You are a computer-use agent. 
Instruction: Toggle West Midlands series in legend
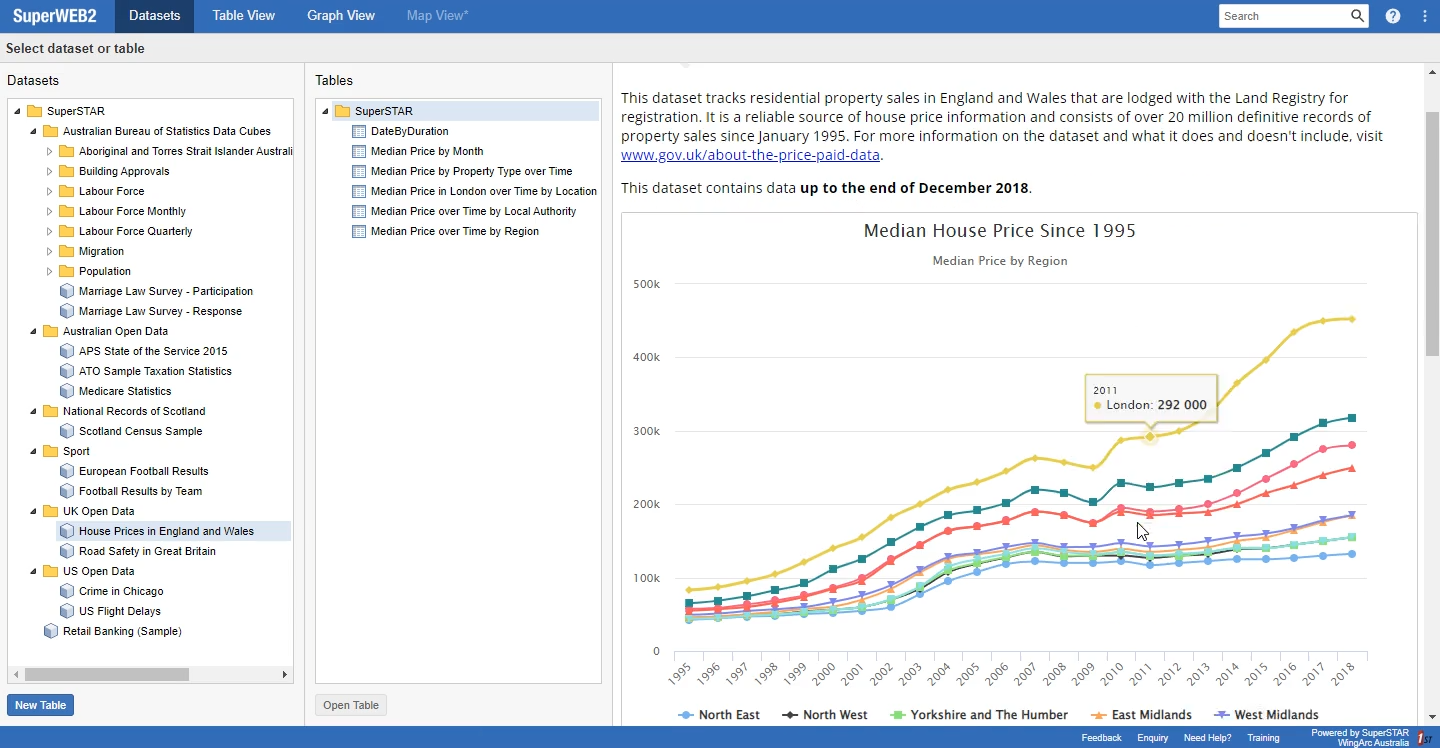click(1265, 715)
